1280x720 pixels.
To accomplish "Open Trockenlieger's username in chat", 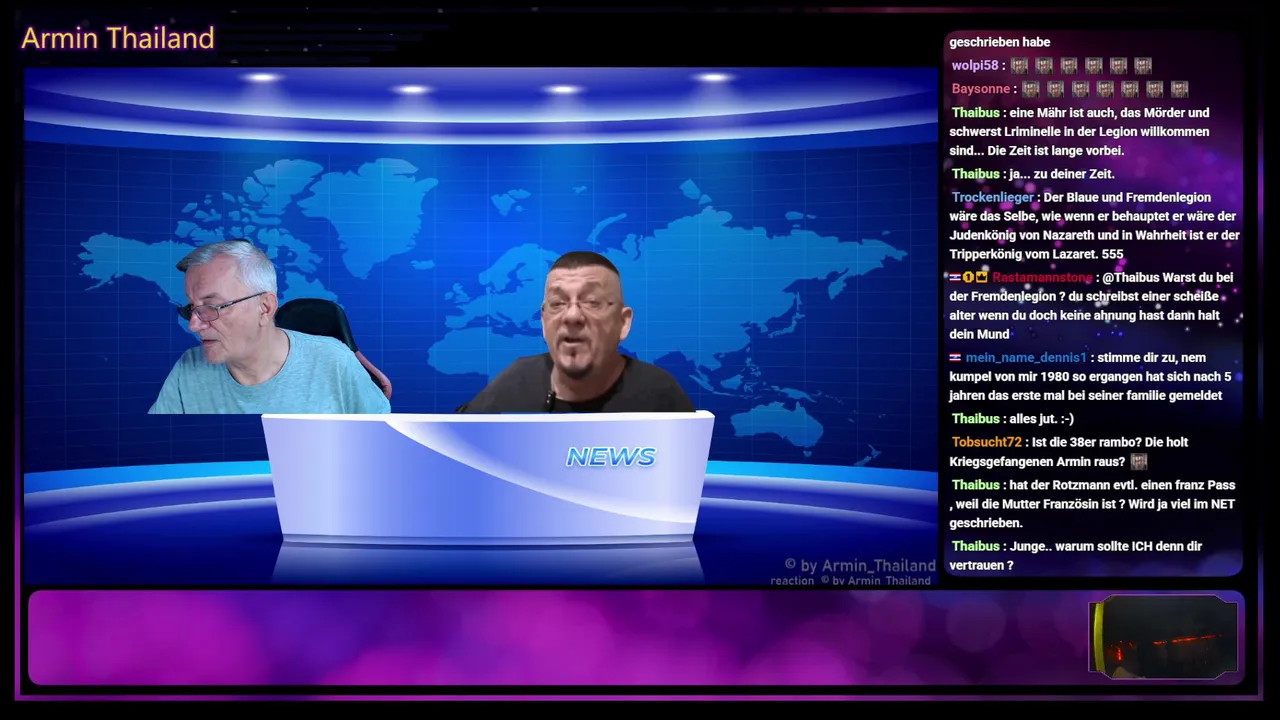I will click(x=993, y=197).
